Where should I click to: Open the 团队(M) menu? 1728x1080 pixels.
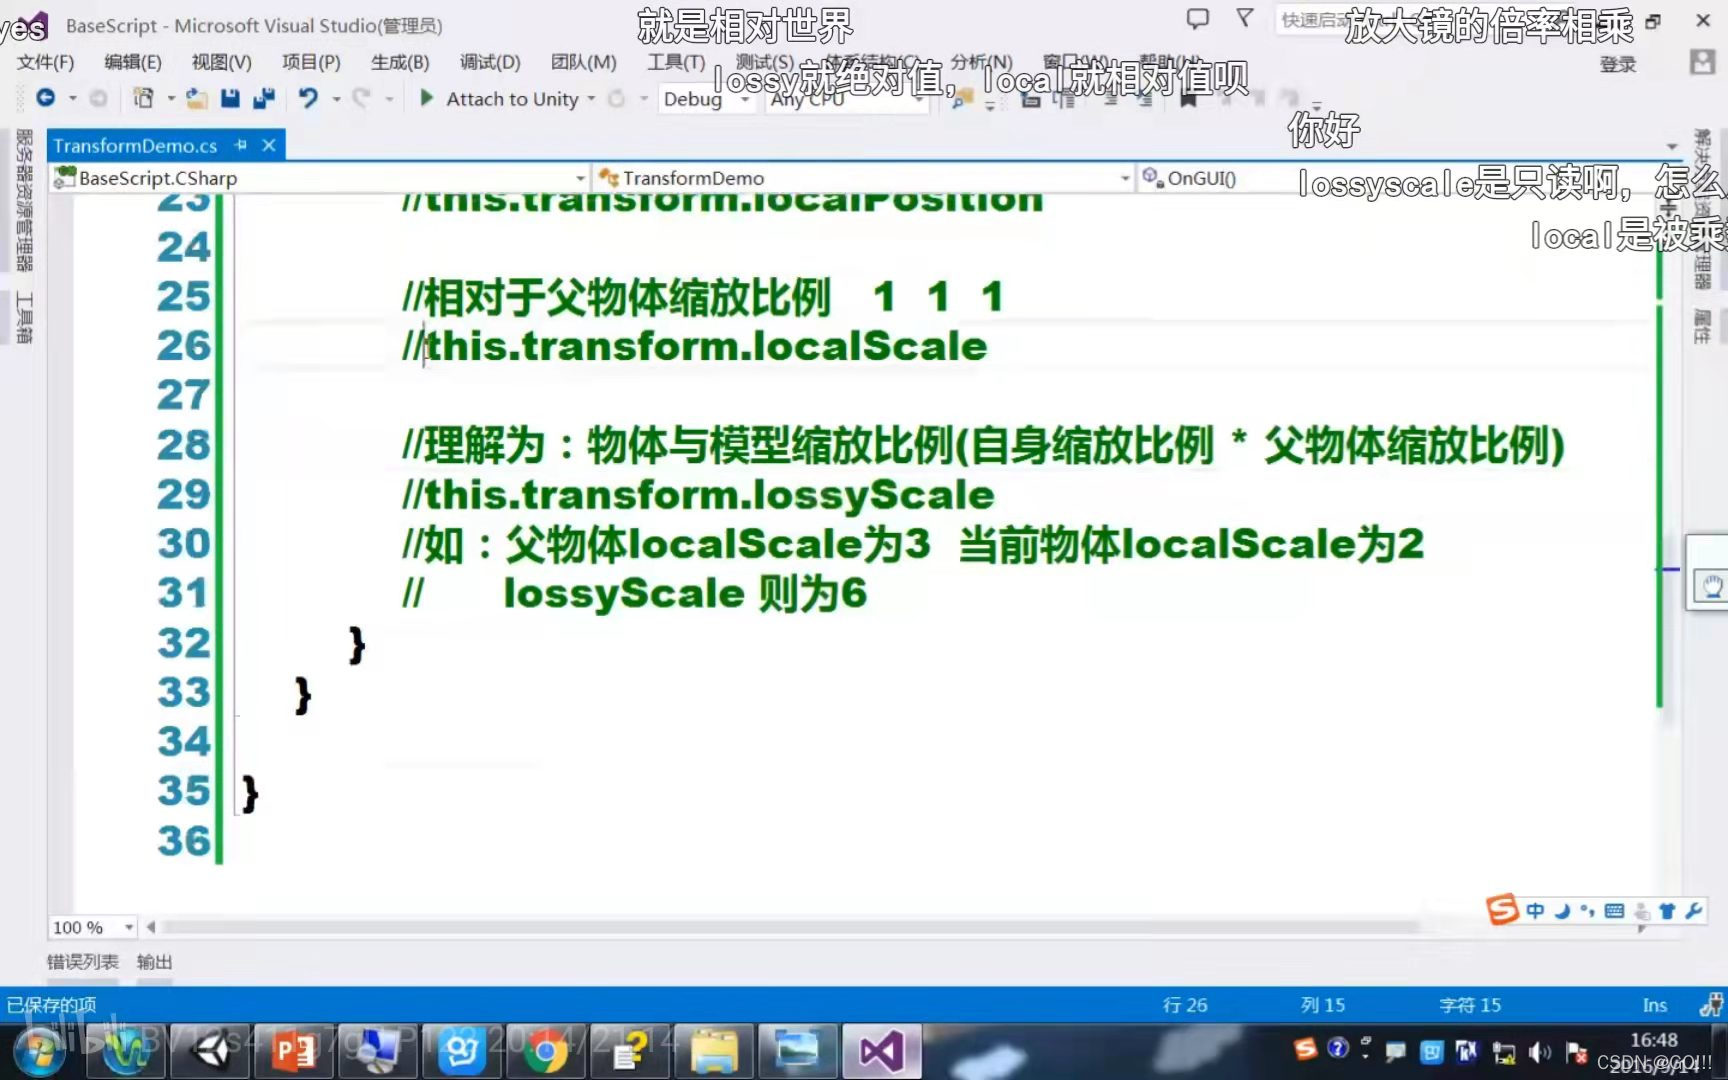[x=583, y=62]
